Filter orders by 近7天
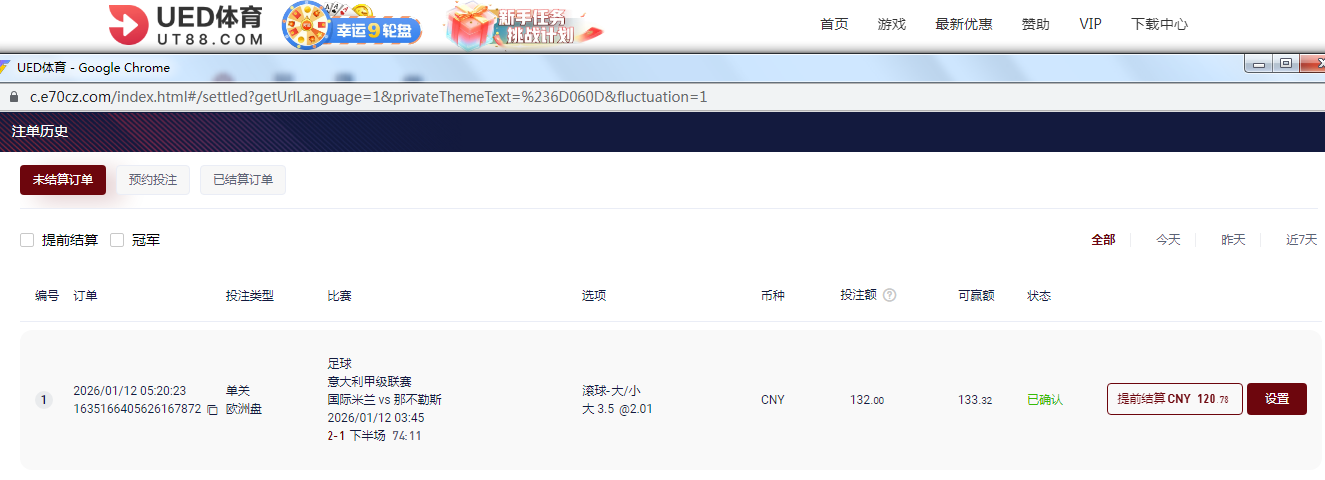Viewport: 1325px width, 480px height. tap(1301, 240)
